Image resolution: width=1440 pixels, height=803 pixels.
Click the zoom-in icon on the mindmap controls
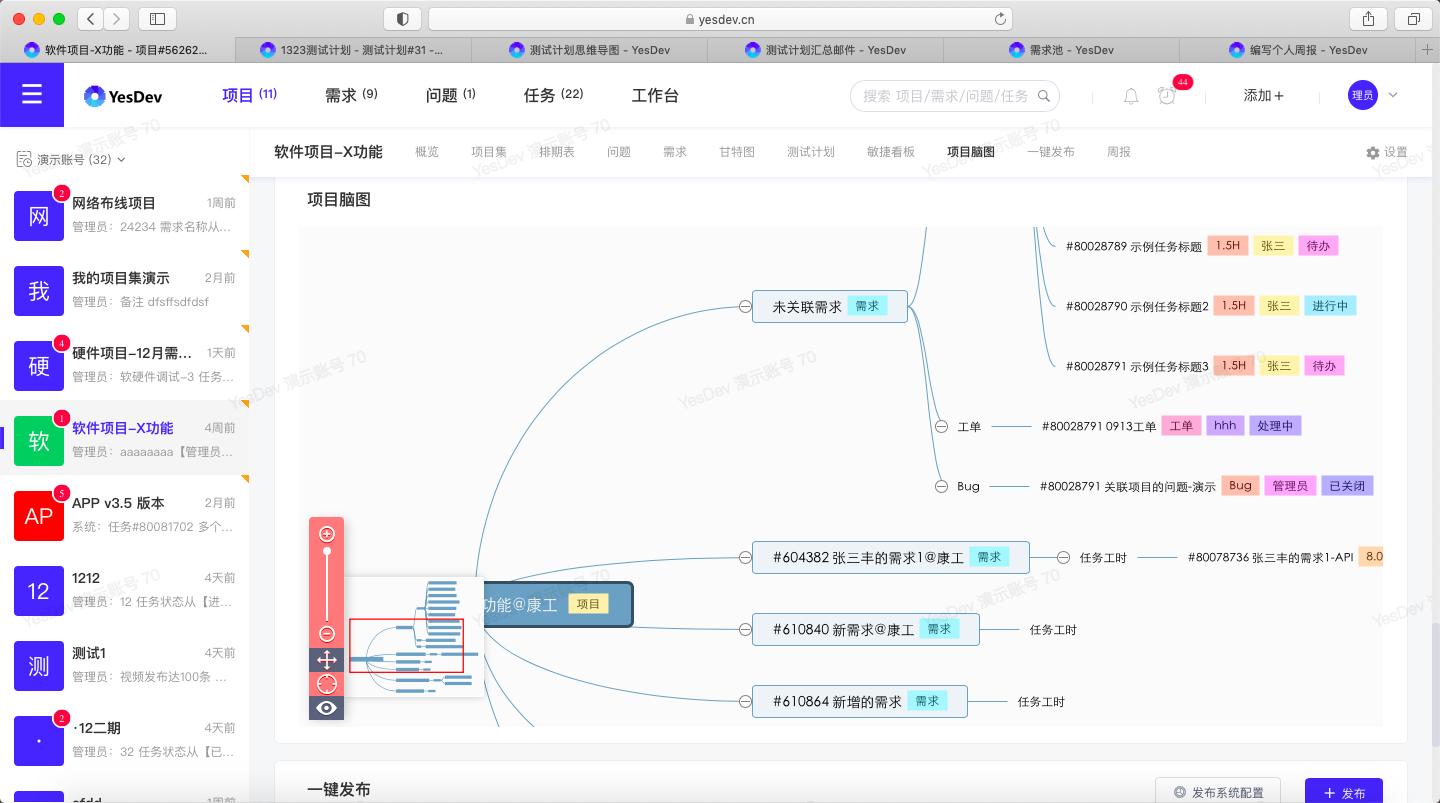pyautogui.click(x=326, y=534)
